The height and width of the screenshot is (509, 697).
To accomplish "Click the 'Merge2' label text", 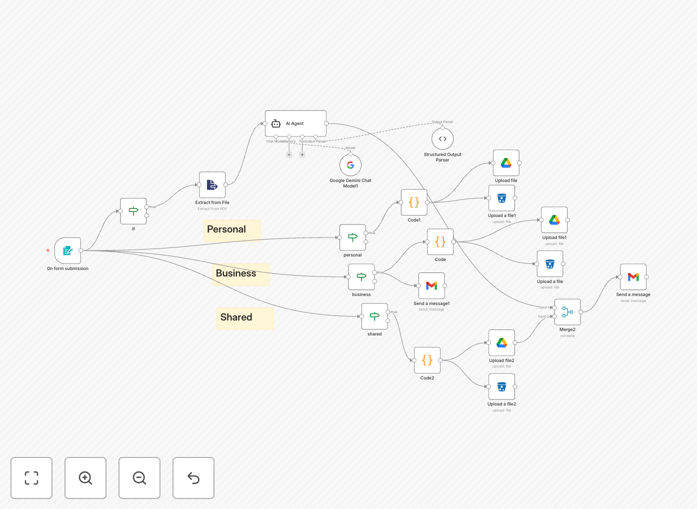I will tap(567, 330).
